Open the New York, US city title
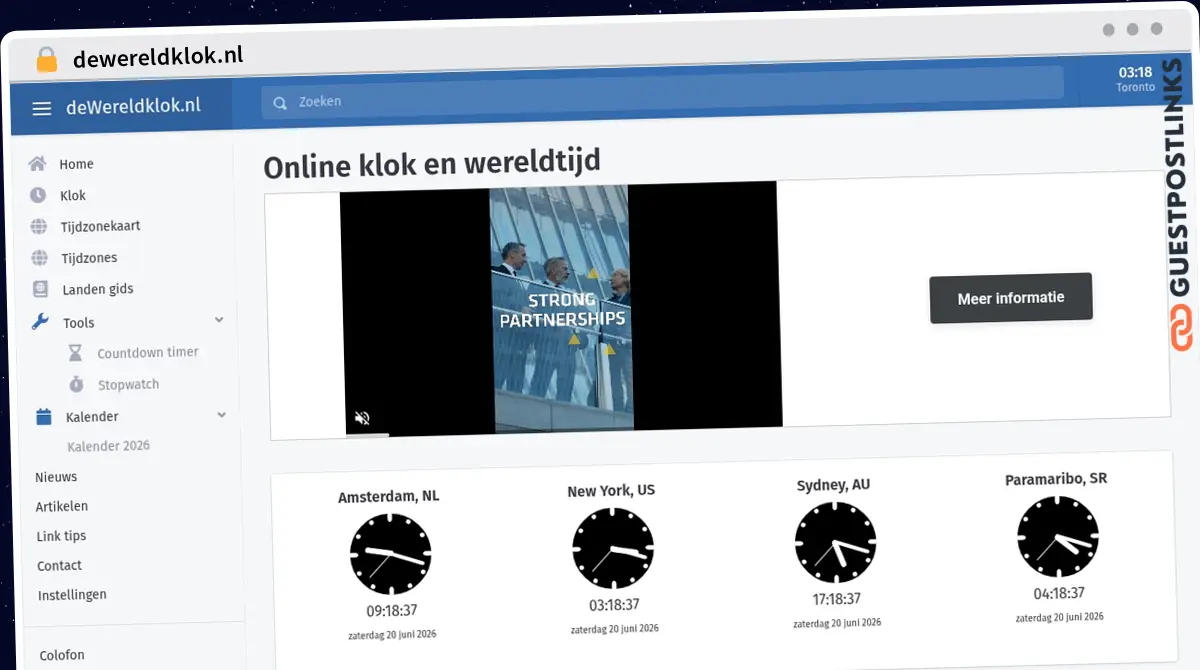 611,490
